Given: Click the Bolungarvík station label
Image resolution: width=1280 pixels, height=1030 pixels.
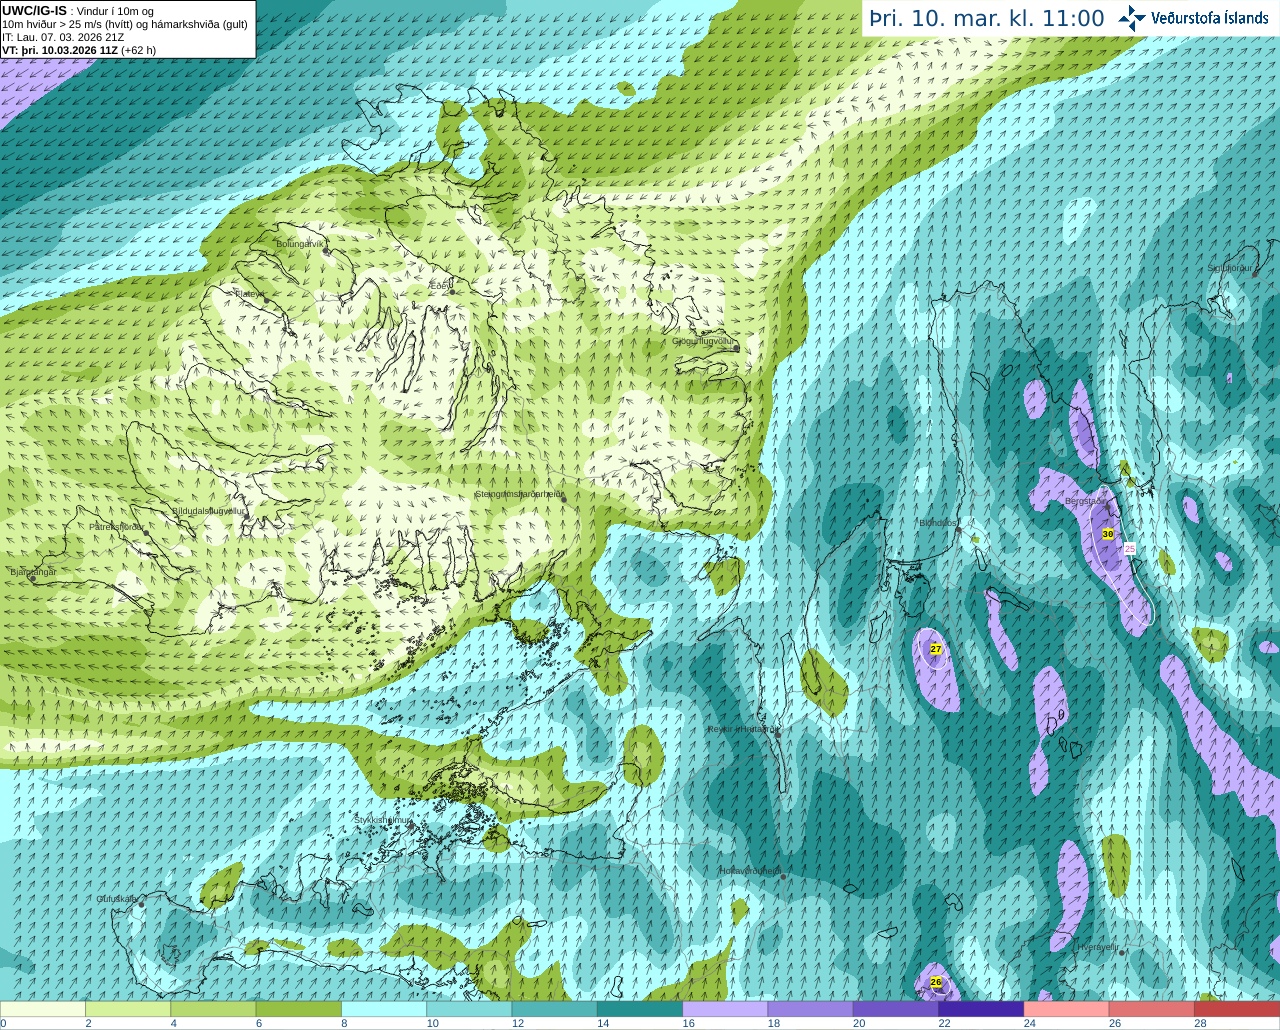Looking at the screenshot, I should (301, 243).
